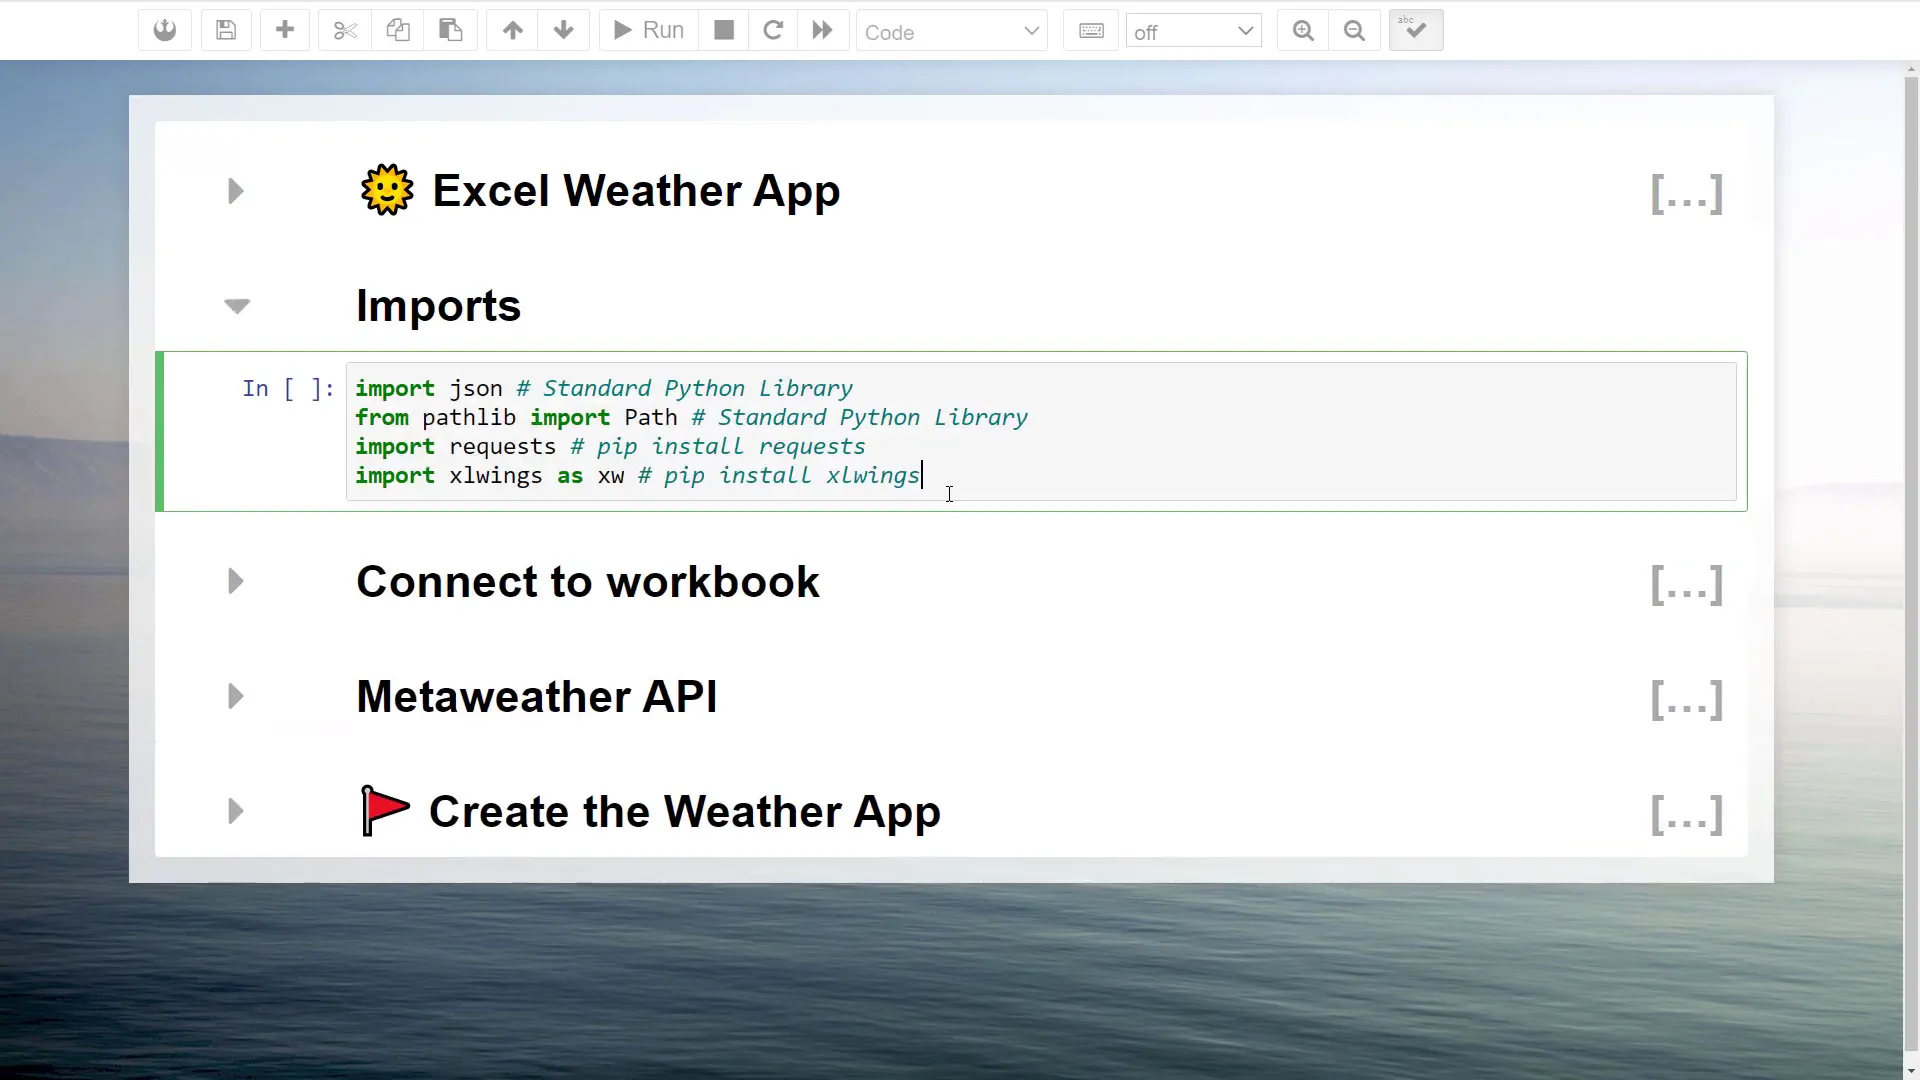This screenshot has height=1080, width=1920.
Task: Toggle the spellchecker abc button
Action: tap(1415, 30)
